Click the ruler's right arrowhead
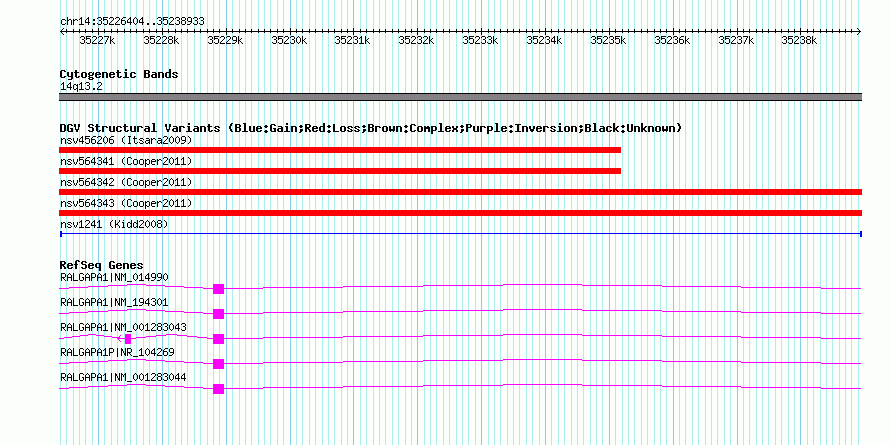 click(859, 32)
